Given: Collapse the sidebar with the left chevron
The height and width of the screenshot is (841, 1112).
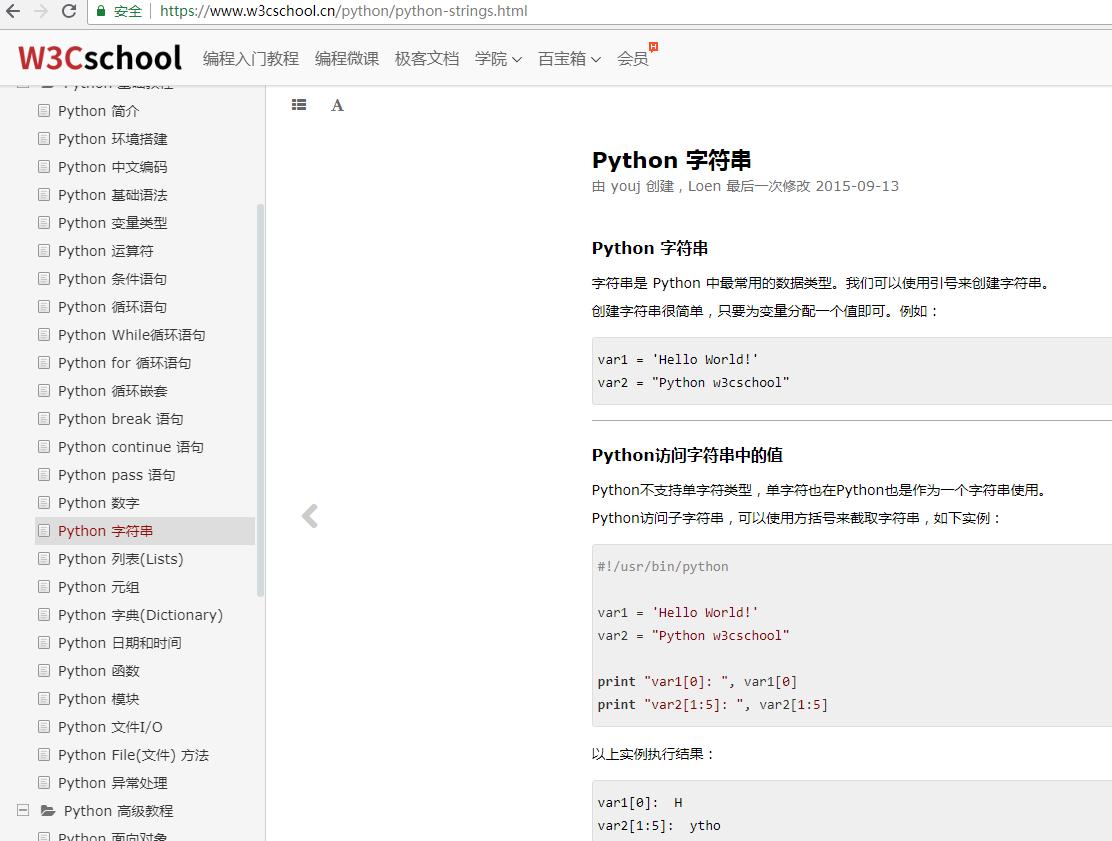Looking at the screenshot, I should [310, 516].
